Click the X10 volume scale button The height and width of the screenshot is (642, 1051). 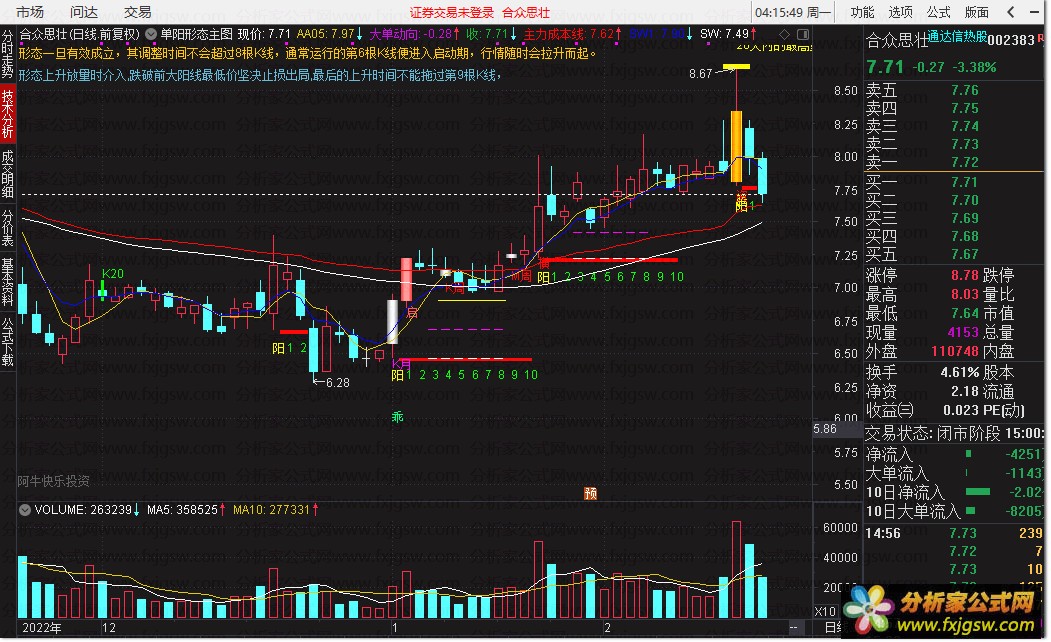(825, 611)
